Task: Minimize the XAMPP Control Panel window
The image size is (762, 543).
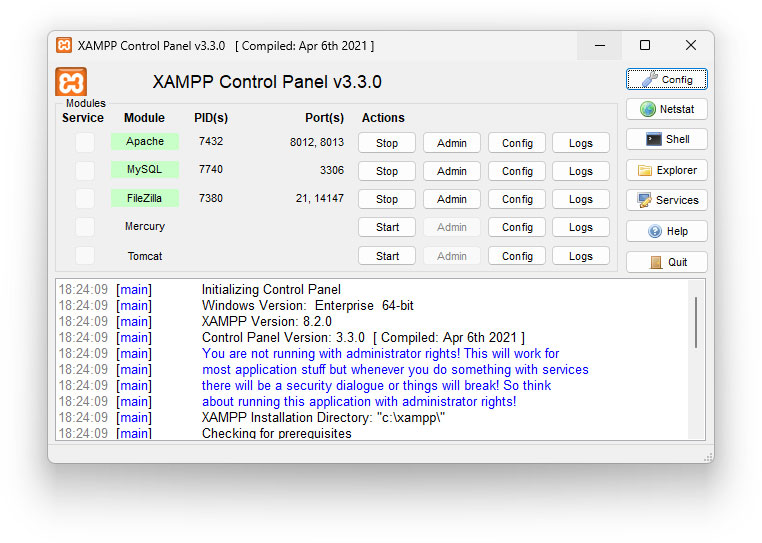Action: click(x=600, y=46)
